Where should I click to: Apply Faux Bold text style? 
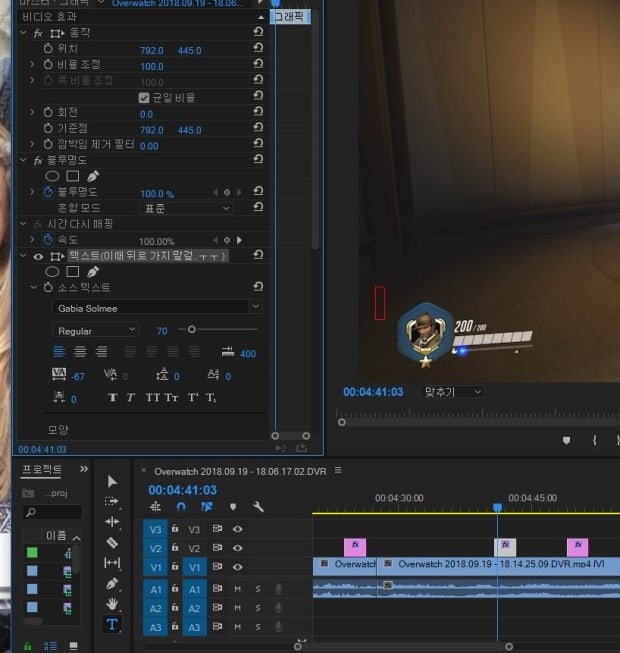coord(112,397)
